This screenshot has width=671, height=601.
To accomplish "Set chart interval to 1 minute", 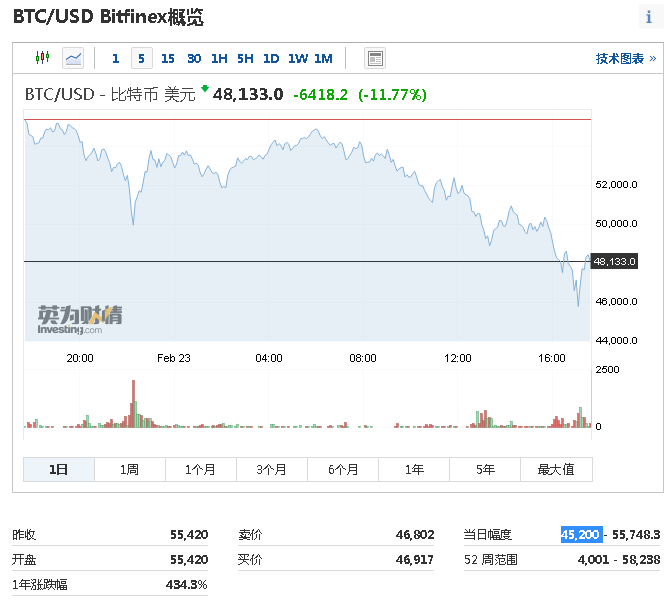I will pyautogui.click(x=116, y=59).
